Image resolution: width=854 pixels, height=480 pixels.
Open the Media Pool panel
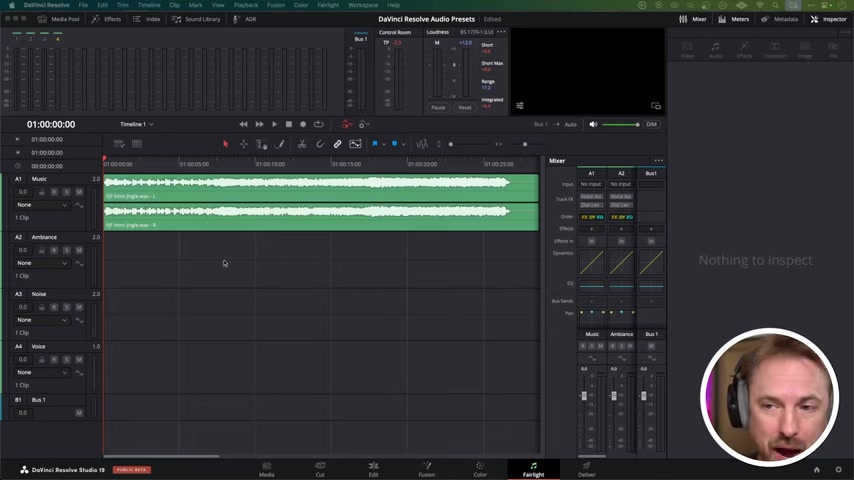click(x=59, y=19)
